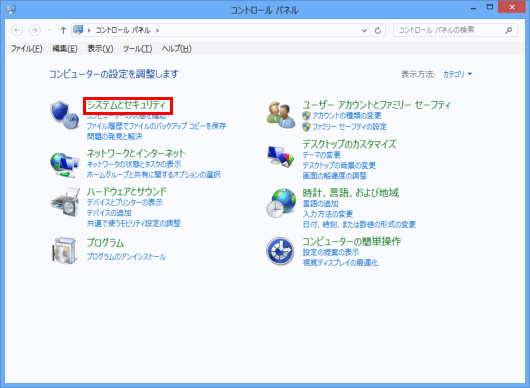The image size is (530, 388).
Task: Click 共通で使うモビリティ設定の調整 link
Action: [x=134, y=223]
